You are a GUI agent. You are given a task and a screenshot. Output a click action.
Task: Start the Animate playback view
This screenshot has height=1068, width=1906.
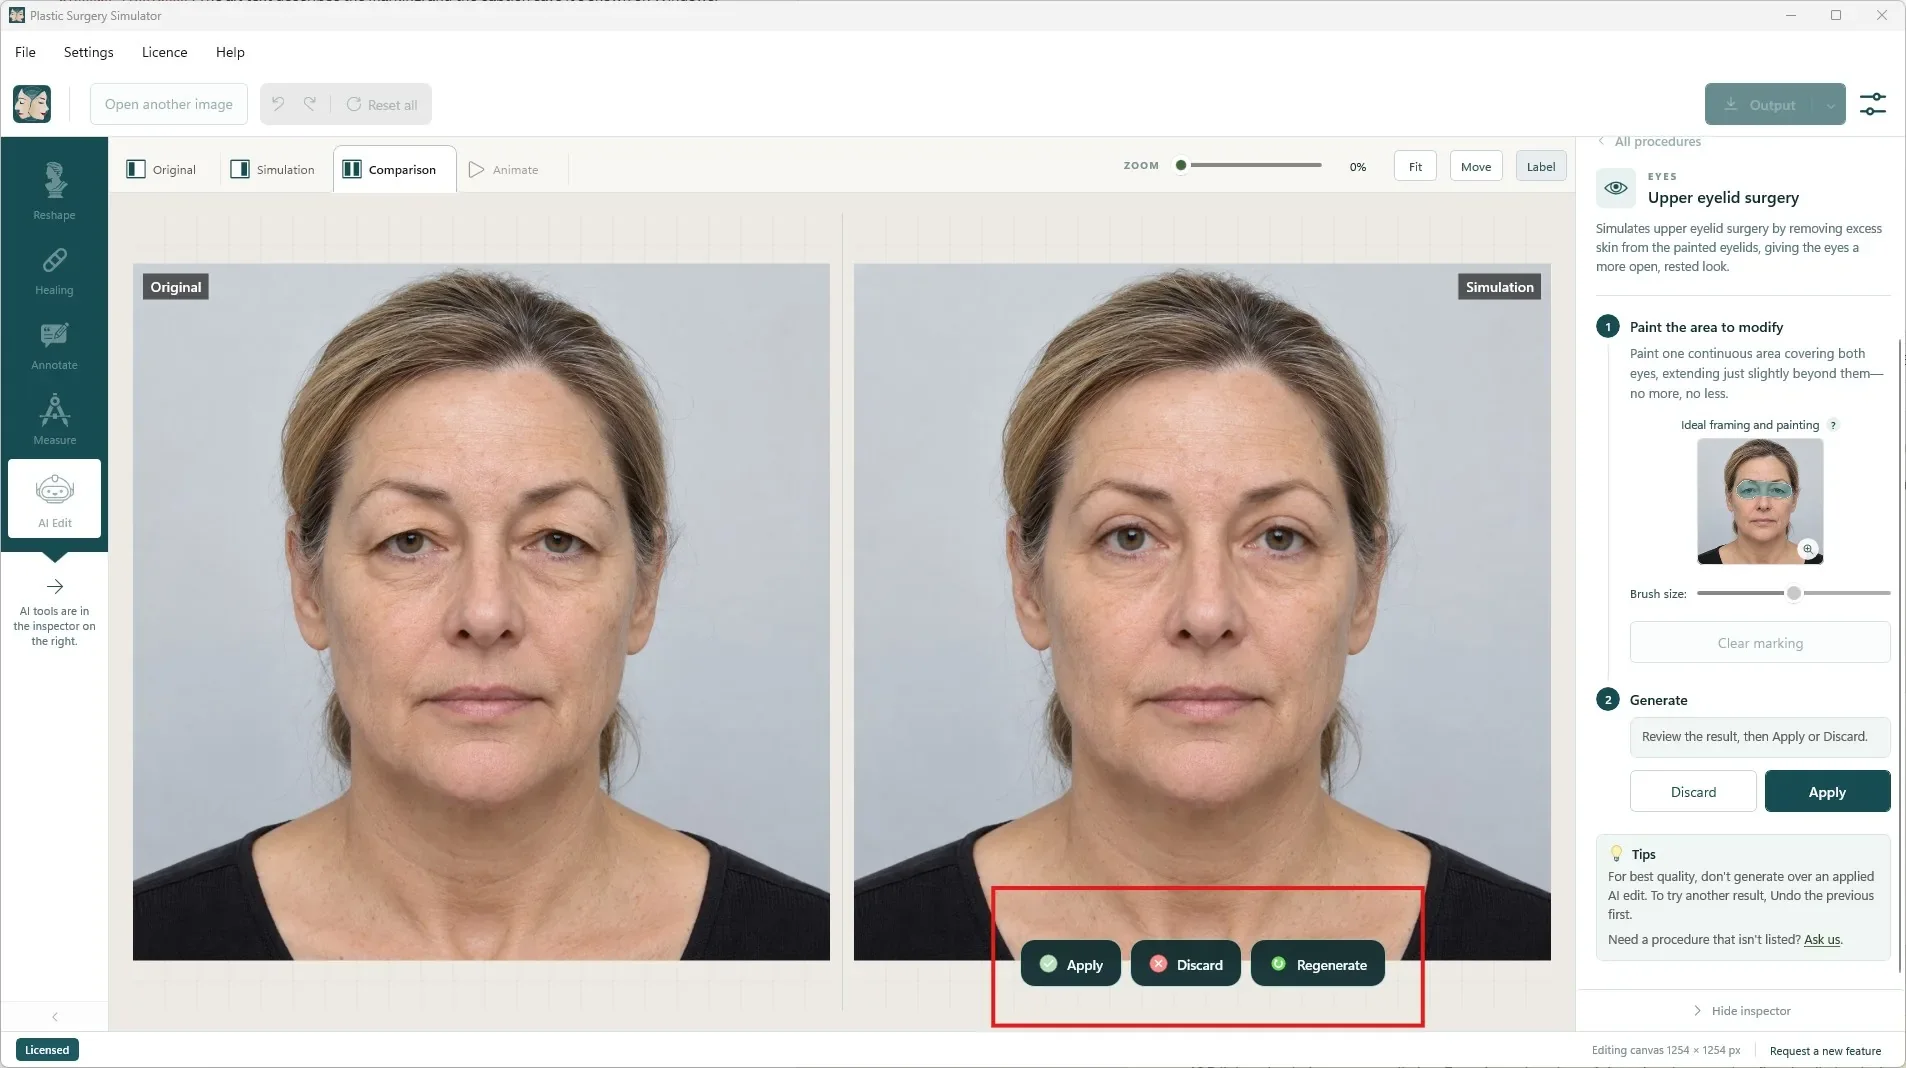click(504, 169)
